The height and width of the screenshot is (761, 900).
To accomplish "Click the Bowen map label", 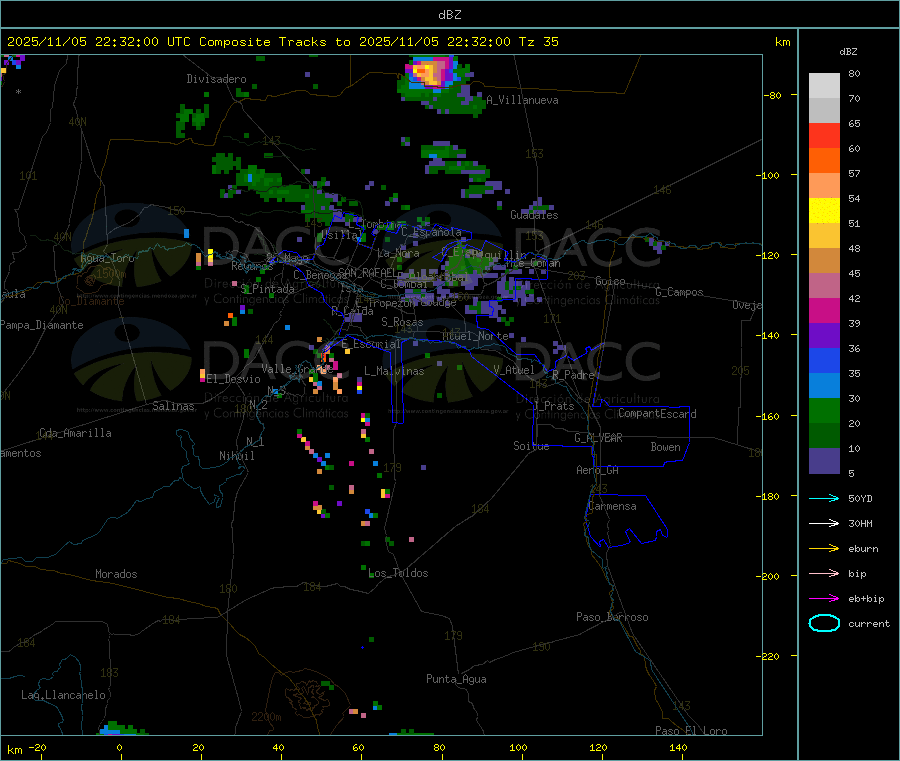I will [665, 447].
